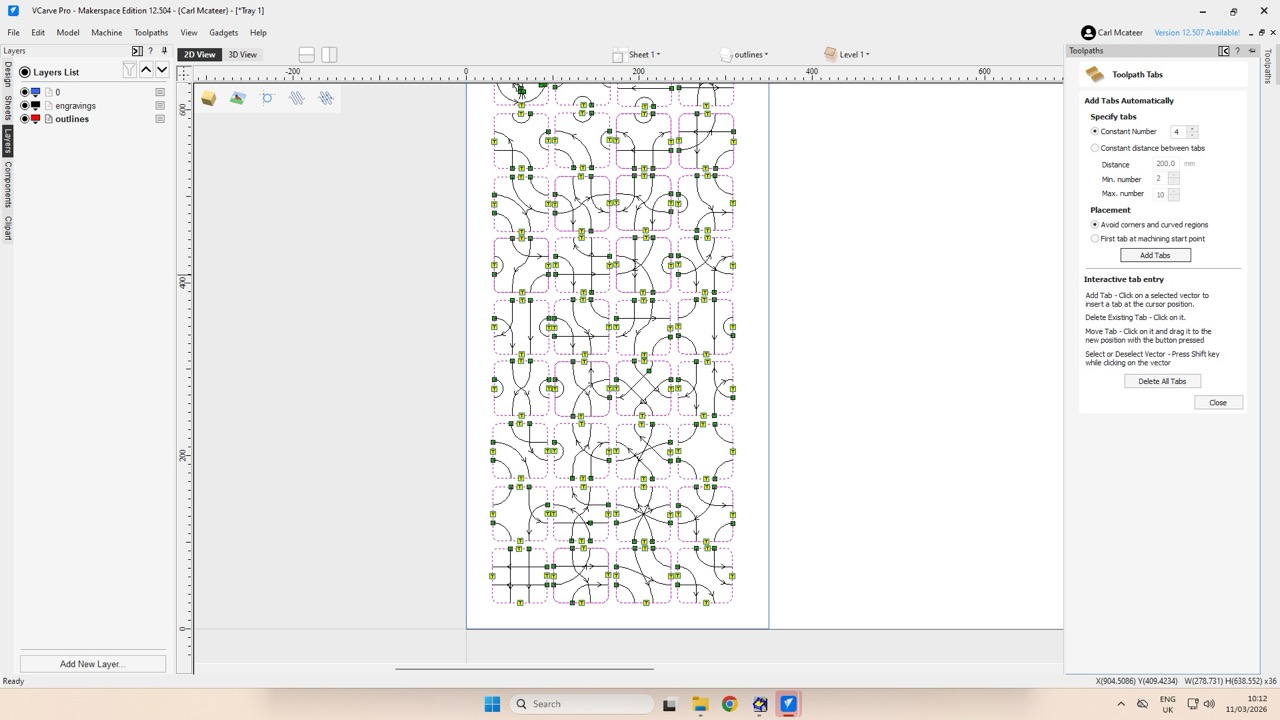Select the engravings layer name
The image size is (1280, 720).
[76, 105]
